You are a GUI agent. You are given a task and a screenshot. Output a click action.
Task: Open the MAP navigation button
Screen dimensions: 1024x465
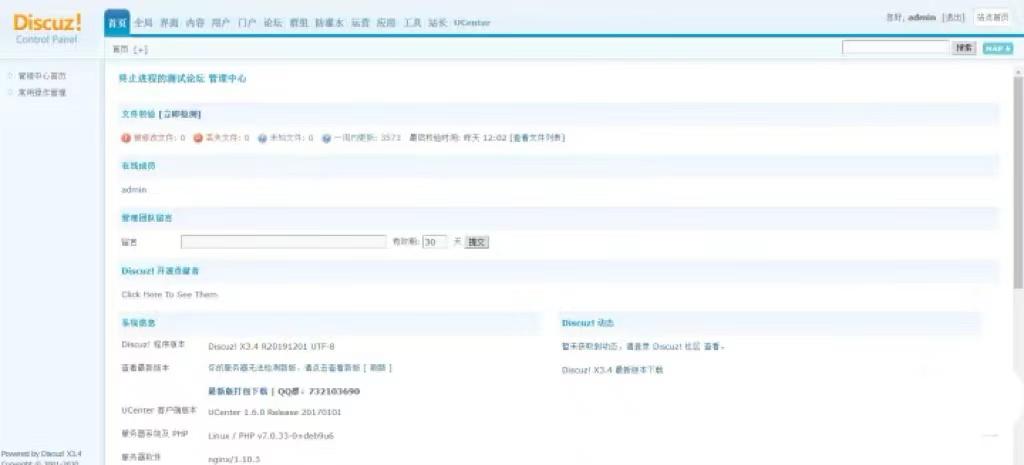(x=997, y=48)
